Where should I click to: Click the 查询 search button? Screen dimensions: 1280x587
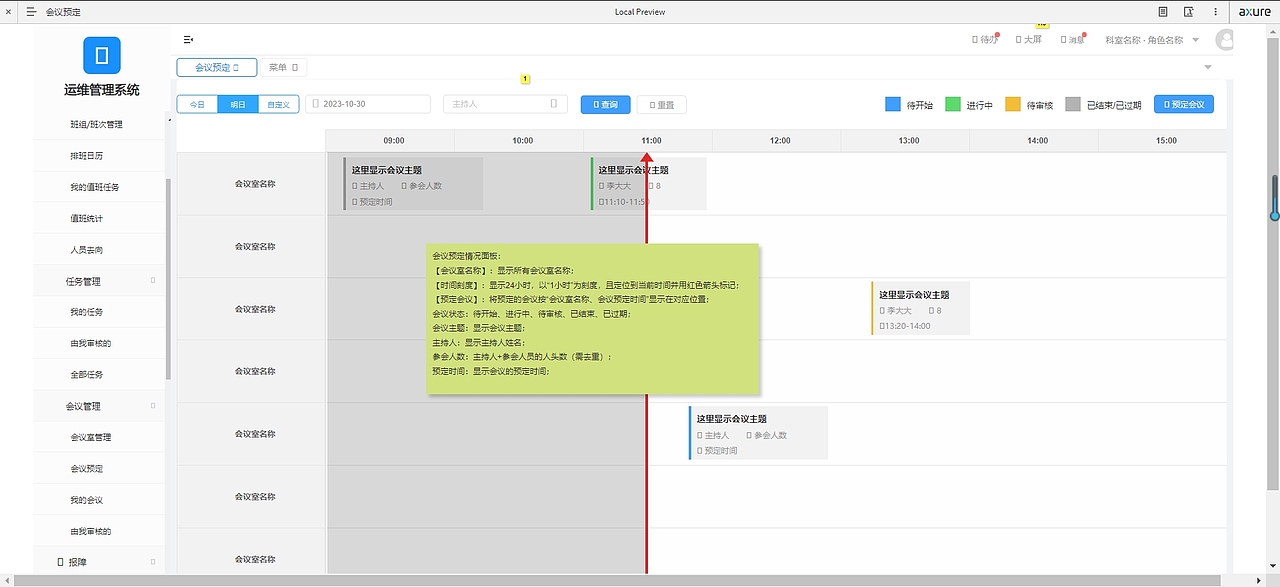(606, 104)
